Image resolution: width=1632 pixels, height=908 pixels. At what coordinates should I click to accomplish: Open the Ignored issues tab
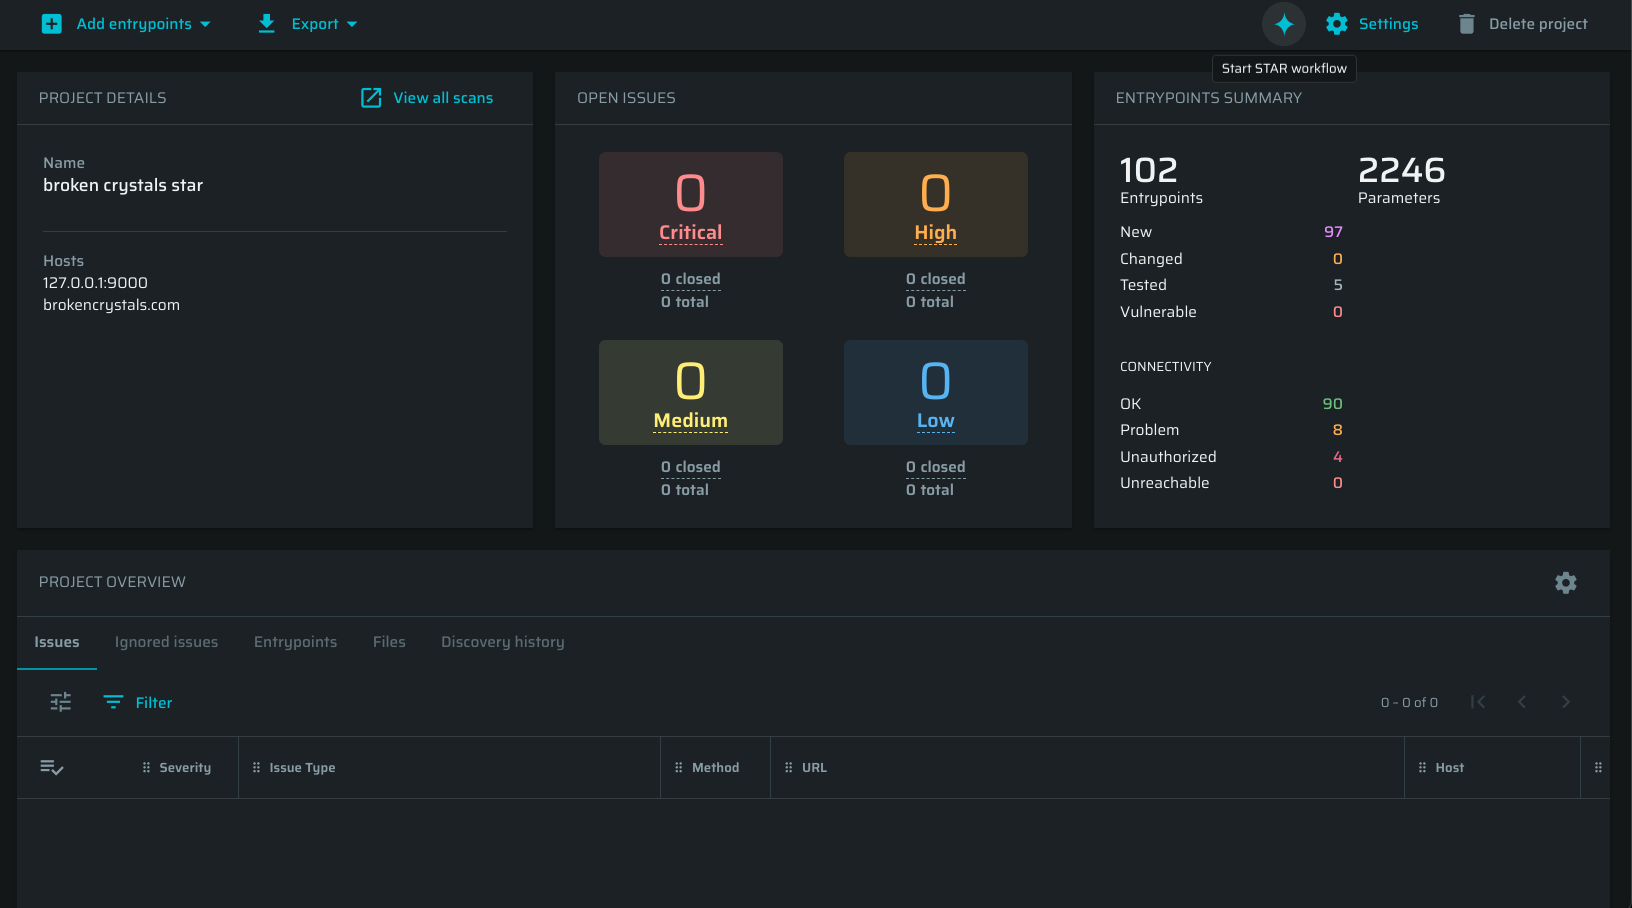[x=166, y=642]
